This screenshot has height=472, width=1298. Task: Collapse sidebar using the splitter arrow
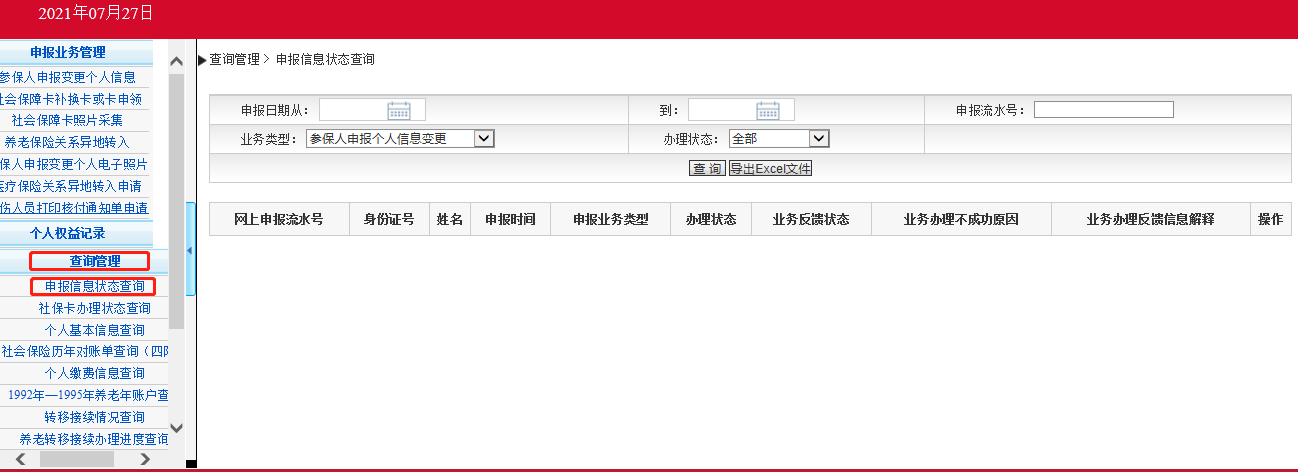pyautogui.click(x=190, y=250)
